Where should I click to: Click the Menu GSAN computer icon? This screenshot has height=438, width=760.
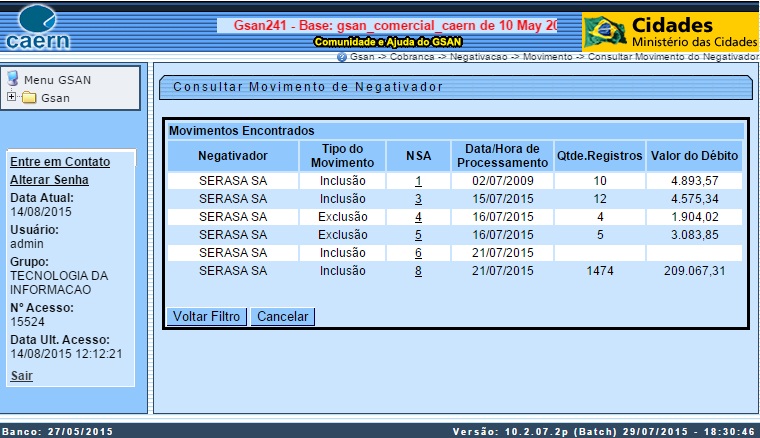13,78
